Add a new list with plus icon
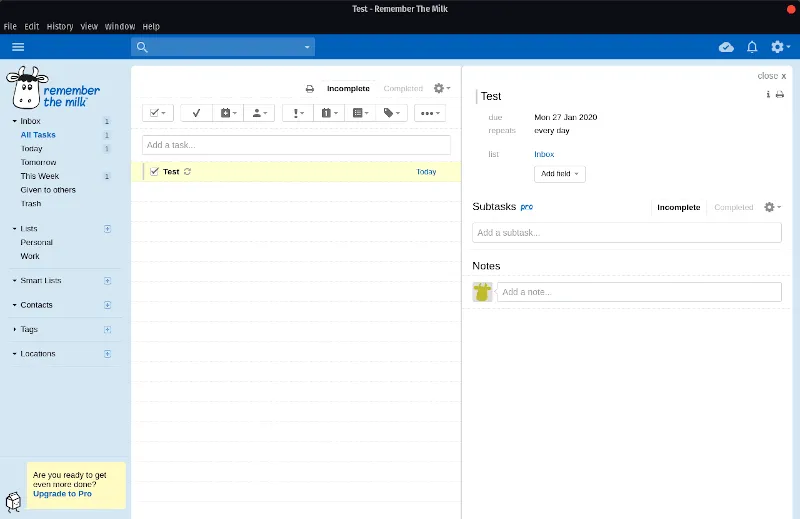Image resolution: width=800 pixels, height=519 pixels. pos(107,229)
